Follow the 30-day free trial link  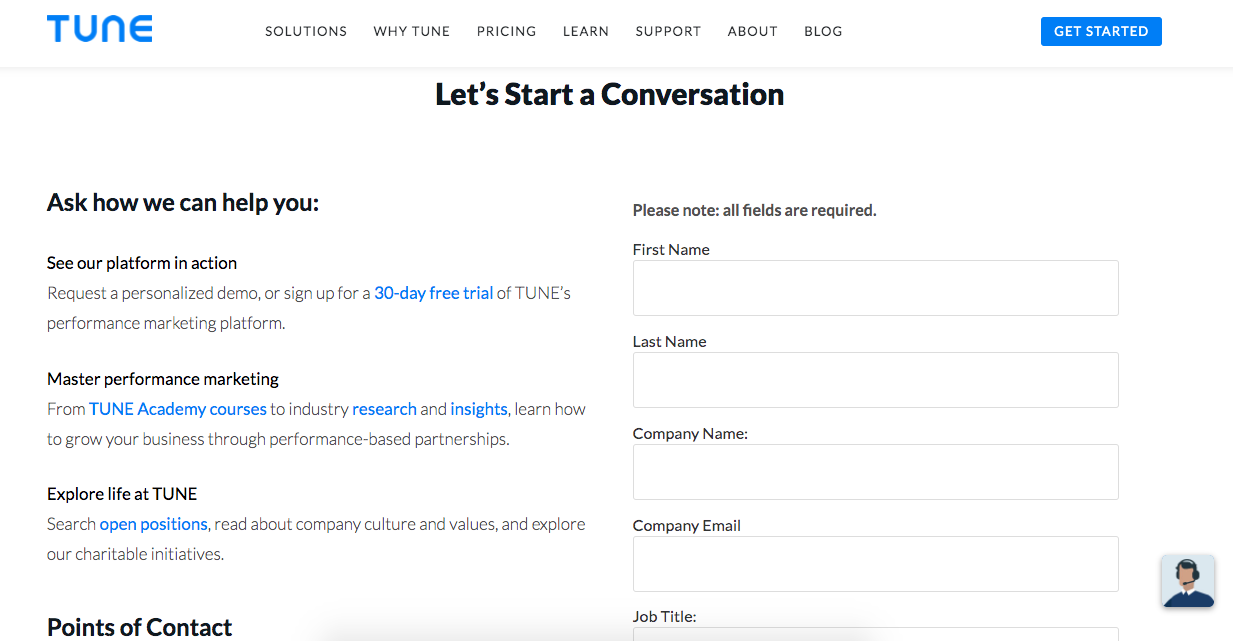pyautogui.click(x=433, y=293)
